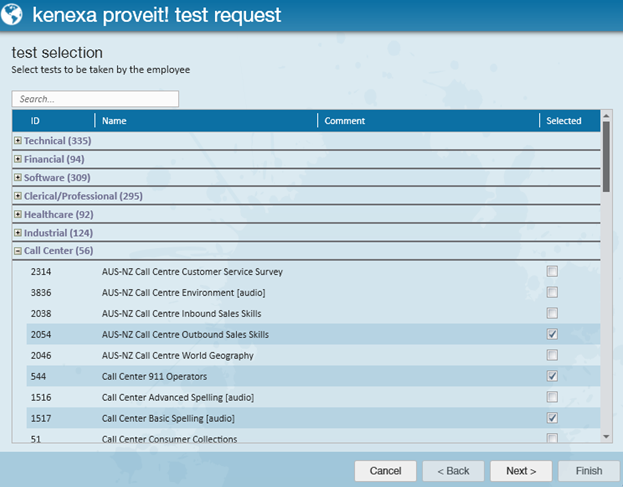Expand the Software (309) category

pos(18,178)
